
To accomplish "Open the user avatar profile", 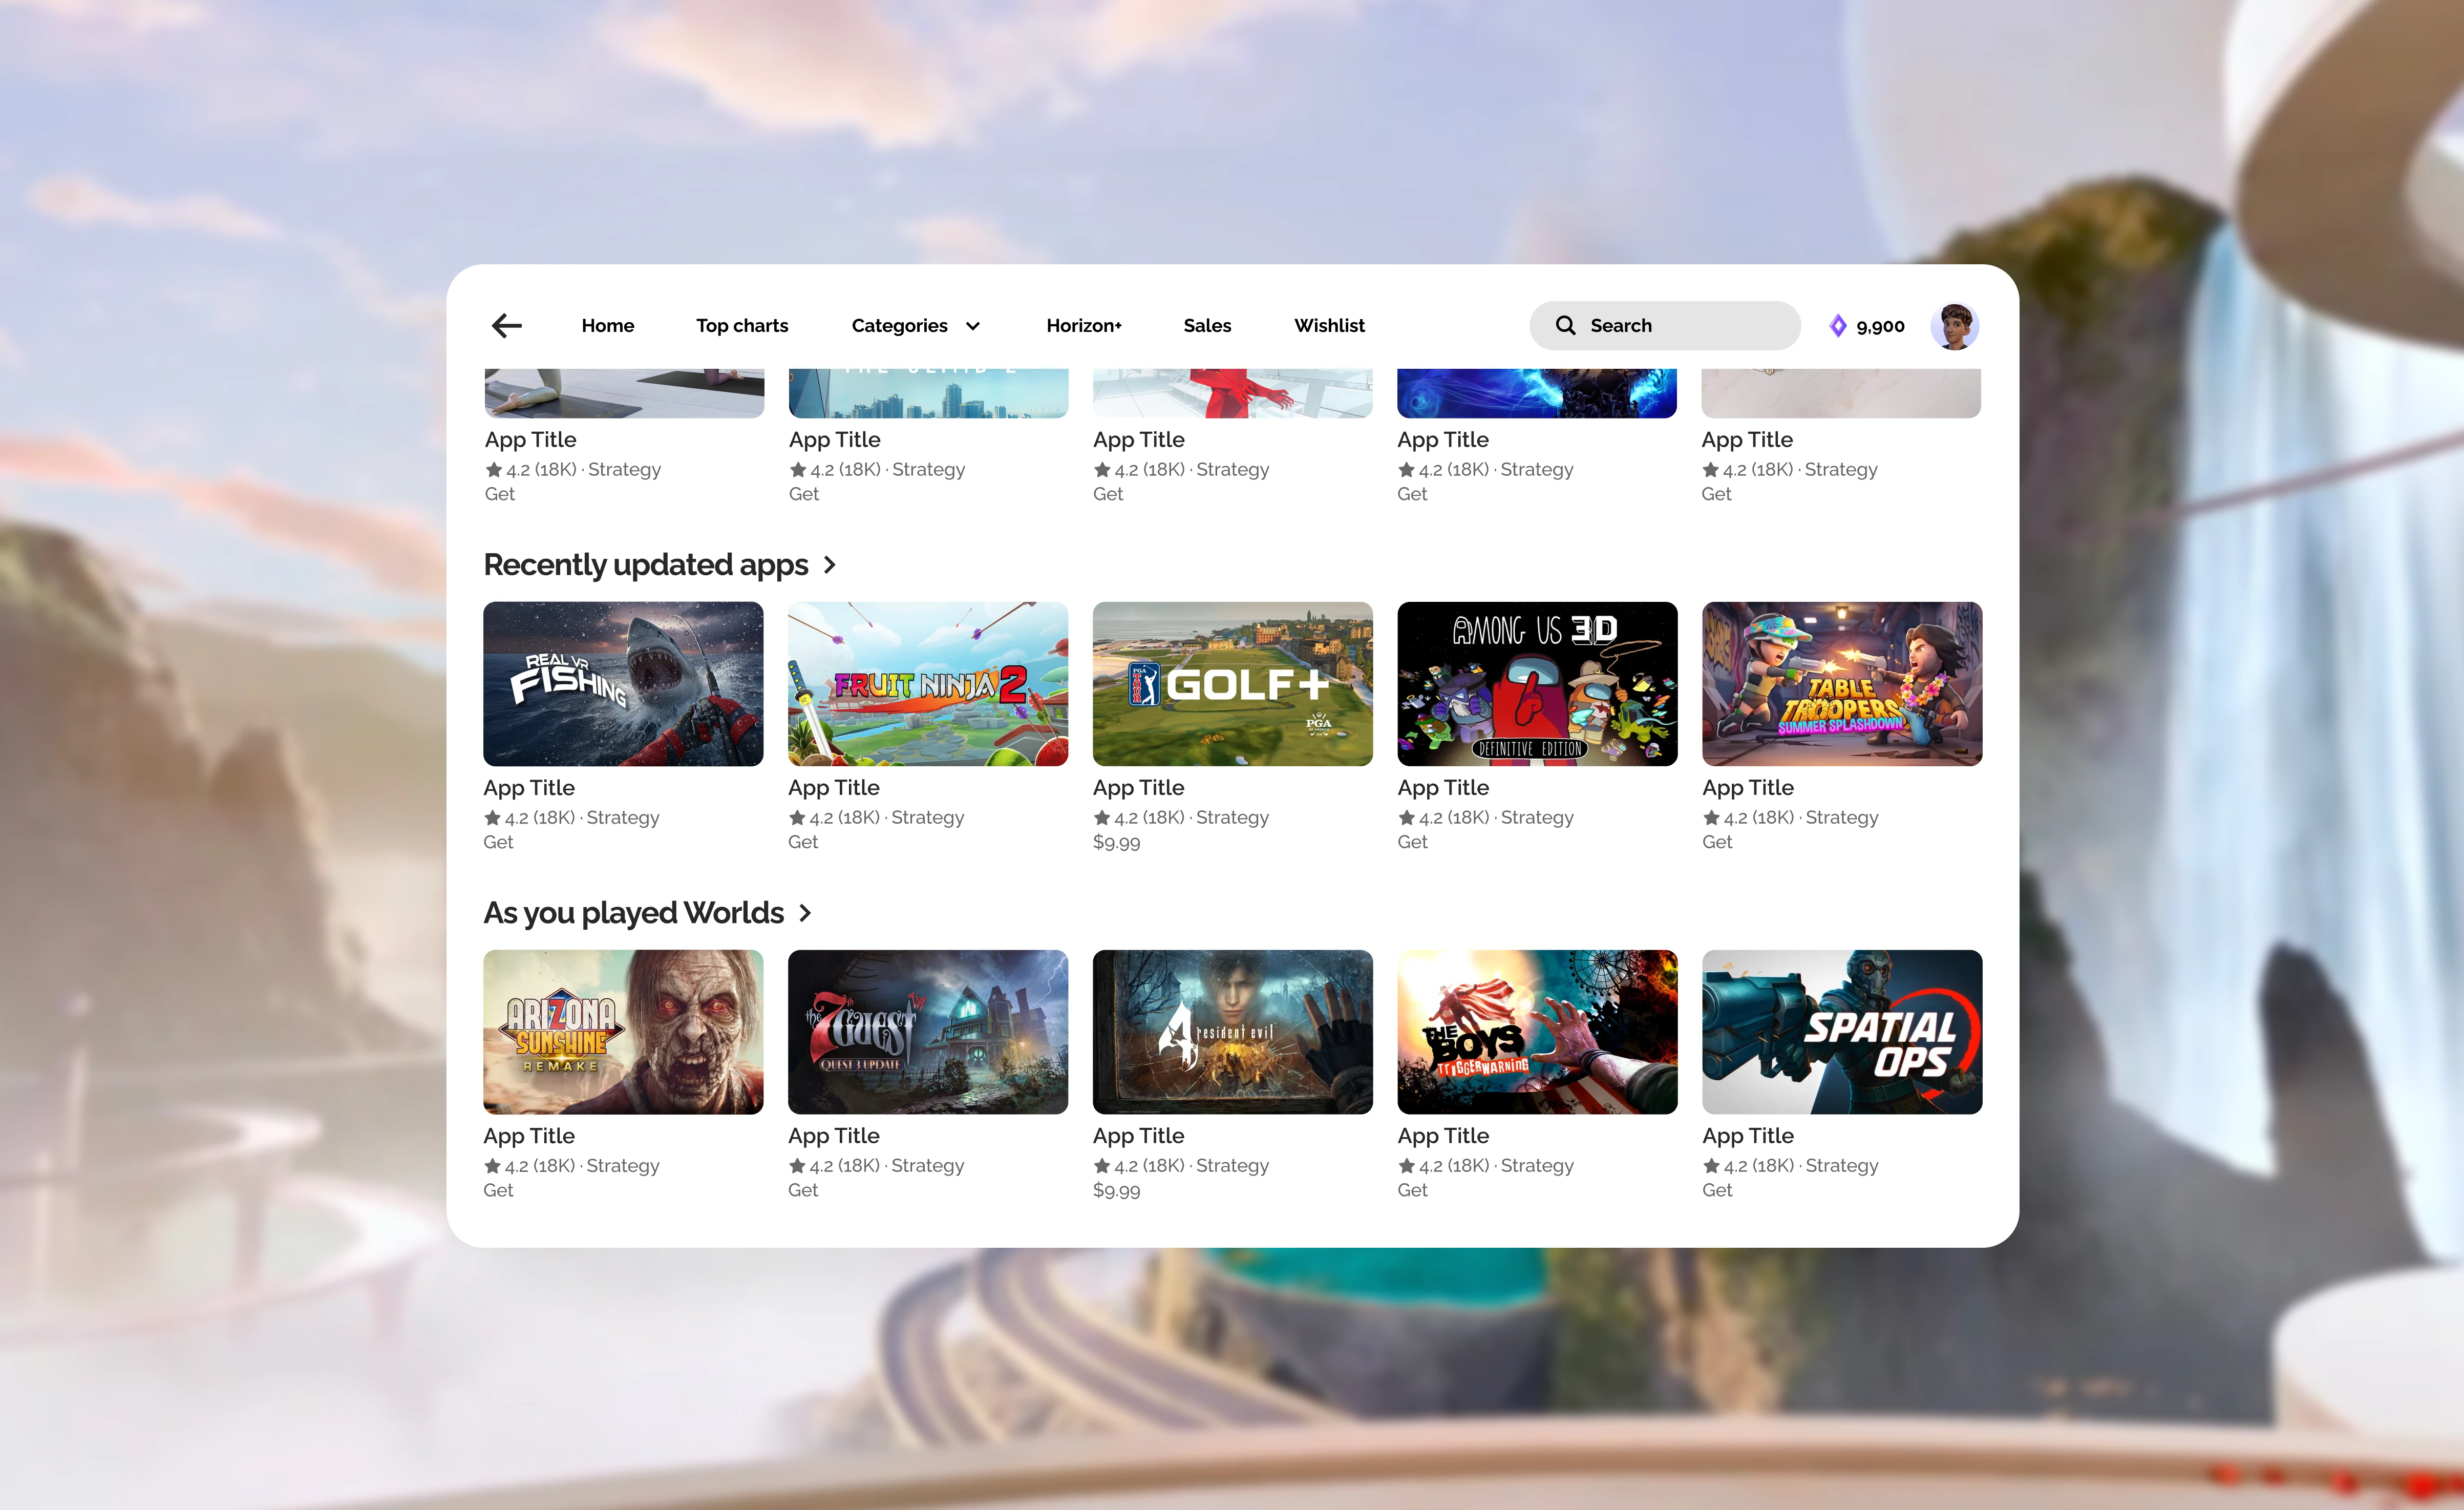I will pos(1955,325).
